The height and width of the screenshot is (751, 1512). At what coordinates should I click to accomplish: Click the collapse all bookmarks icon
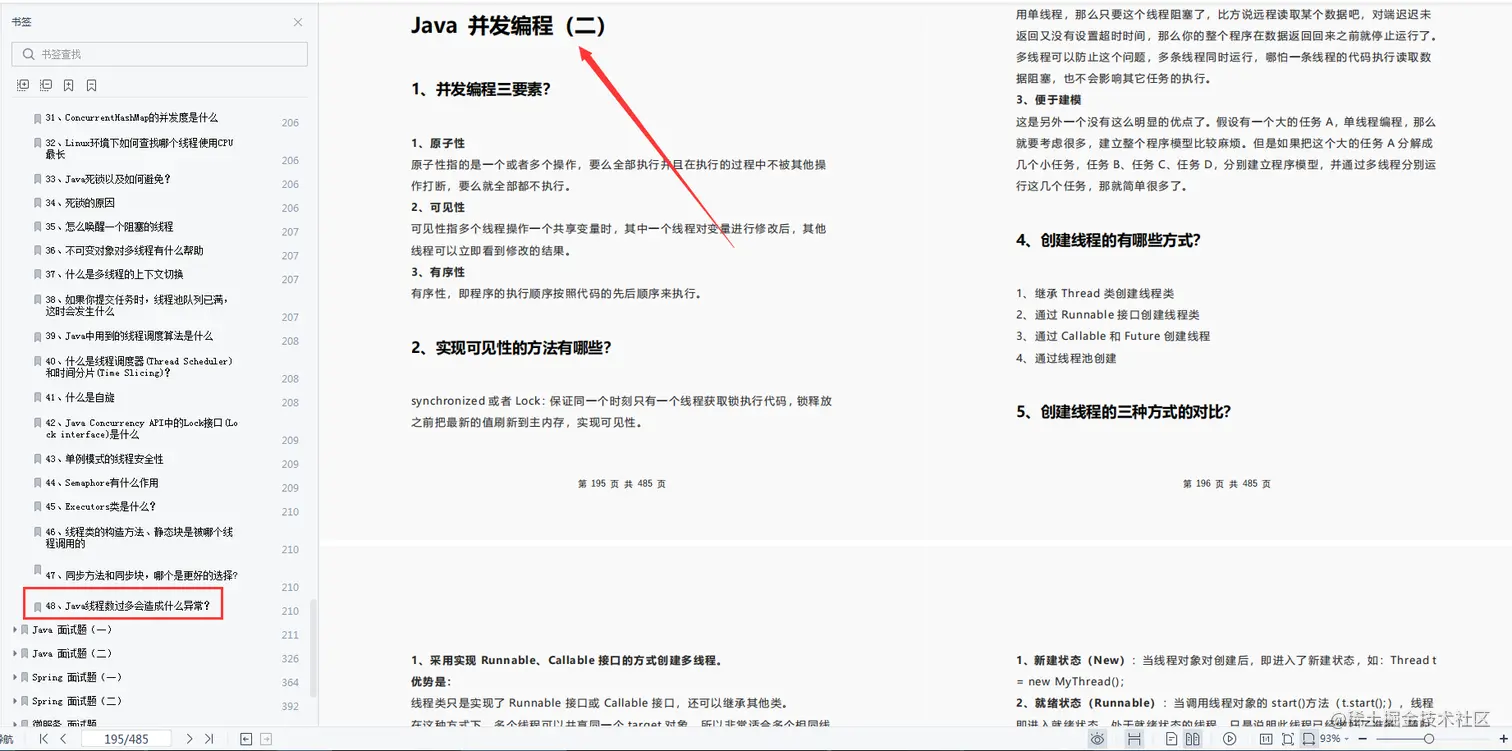(46, 85)
